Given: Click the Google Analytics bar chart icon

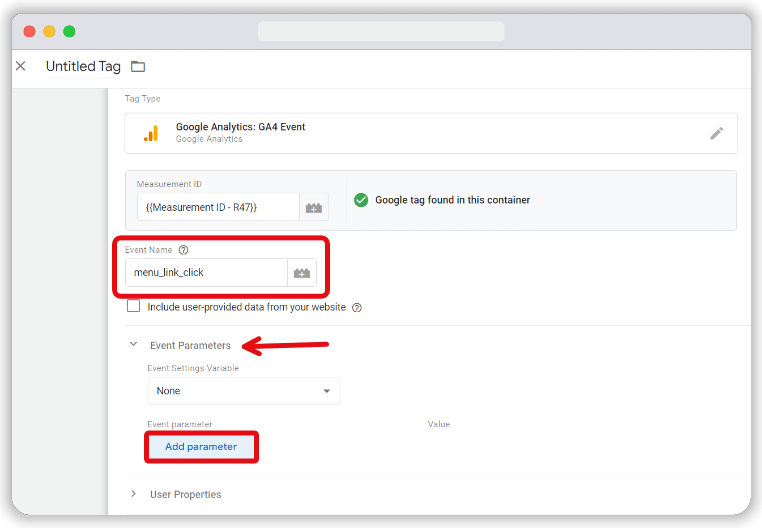Looking at the screenshot, I should click(x=151, y=133).
